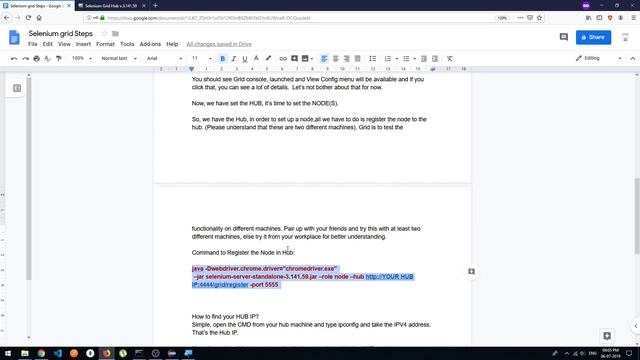Justify text alignment
The width and height of the screenshot is (640, 360).
358,59
